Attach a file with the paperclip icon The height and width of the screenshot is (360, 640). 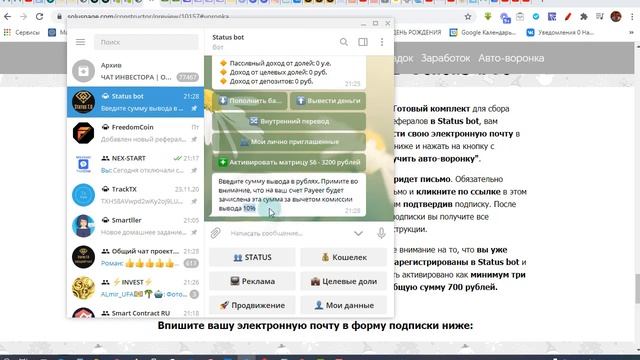tap(216, 233)
